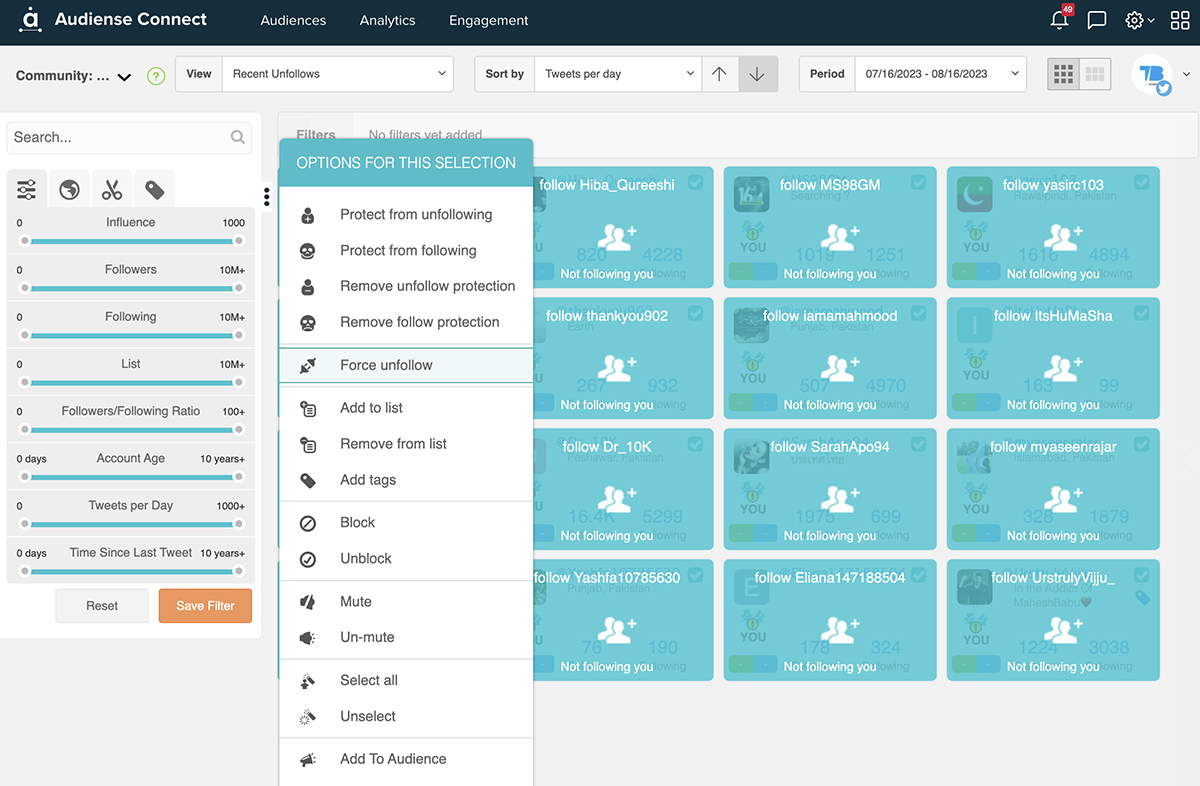Open the tag filter tab
The image size is (1200, 786).
[x=154, y=189]
